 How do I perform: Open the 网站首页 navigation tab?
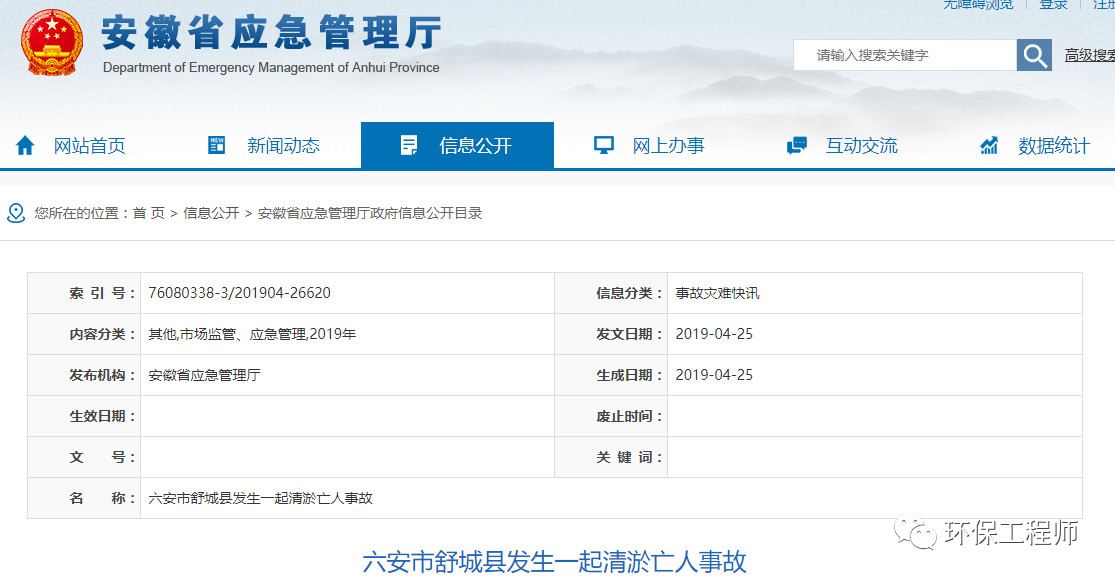[89, 146]
